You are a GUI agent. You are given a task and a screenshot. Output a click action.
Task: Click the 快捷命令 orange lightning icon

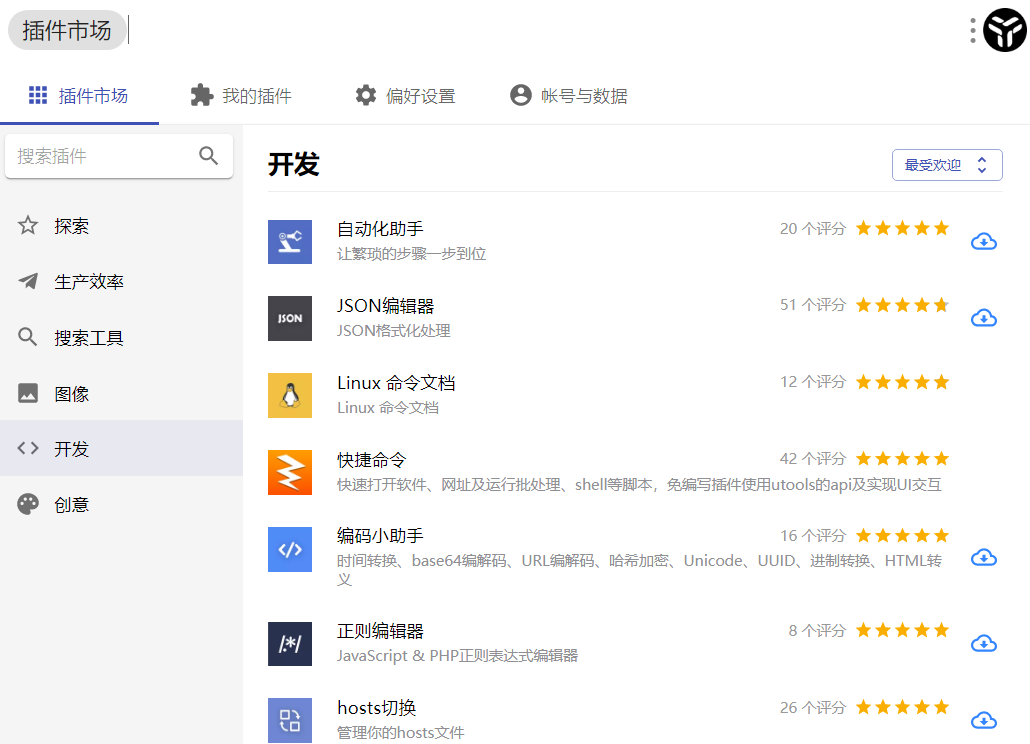coord(290,472)
